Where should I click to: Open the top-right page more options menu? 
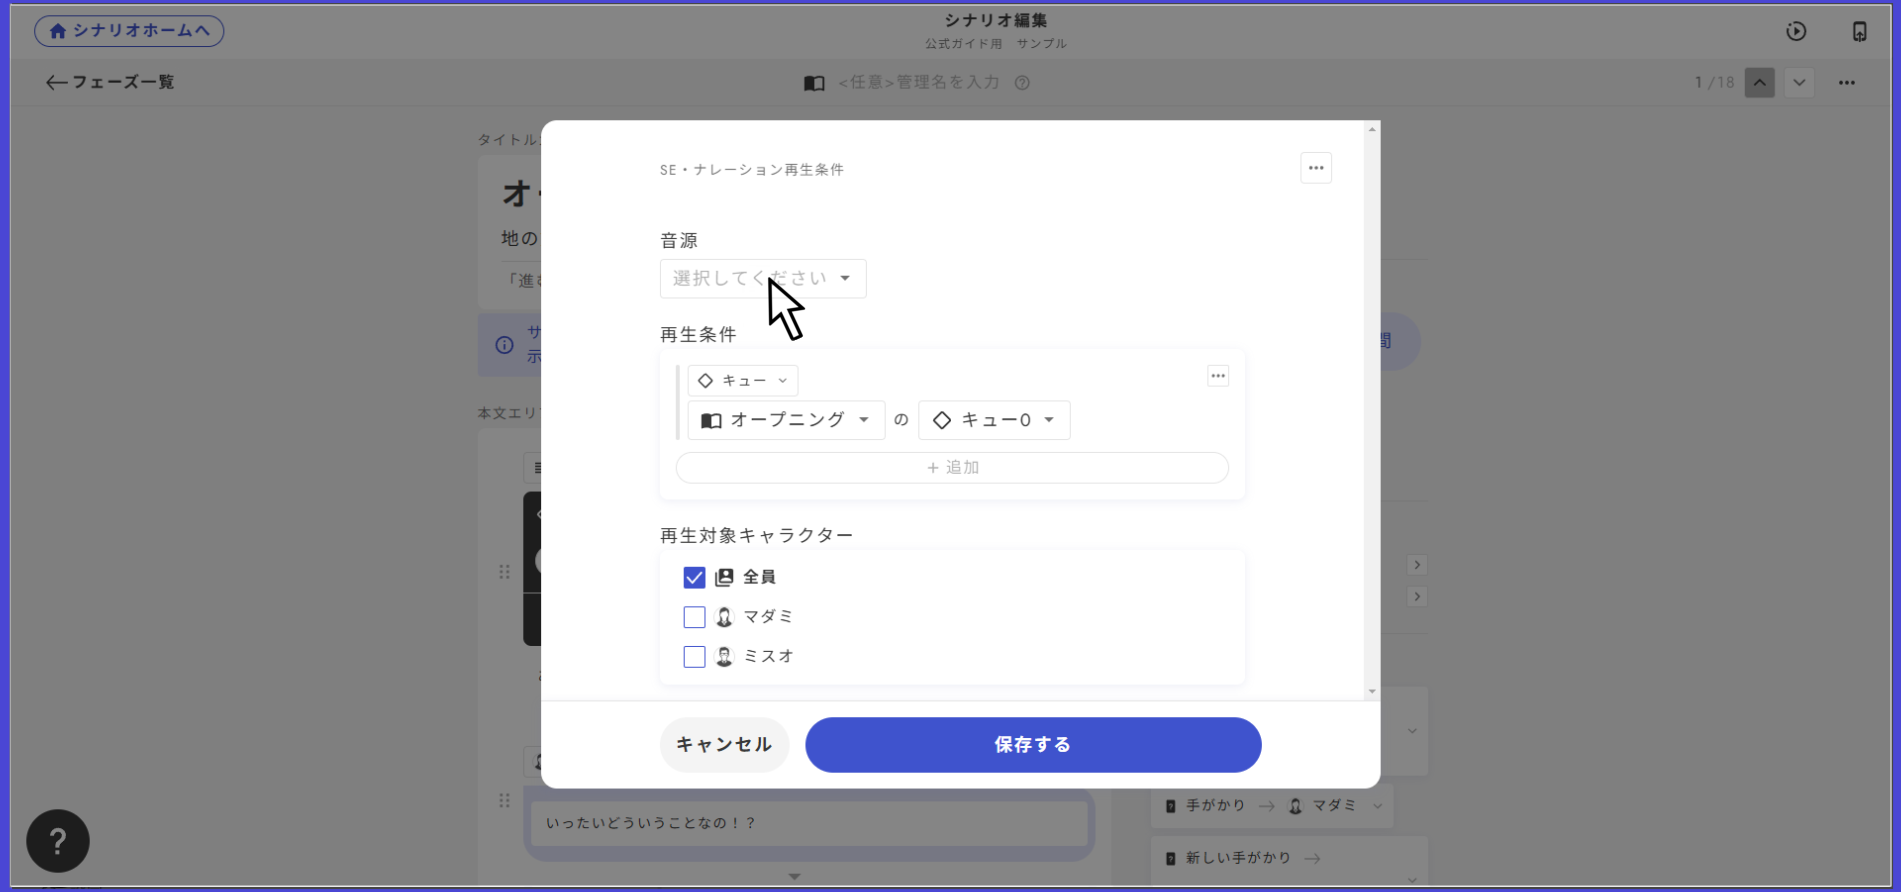(x=1846, y=82)
